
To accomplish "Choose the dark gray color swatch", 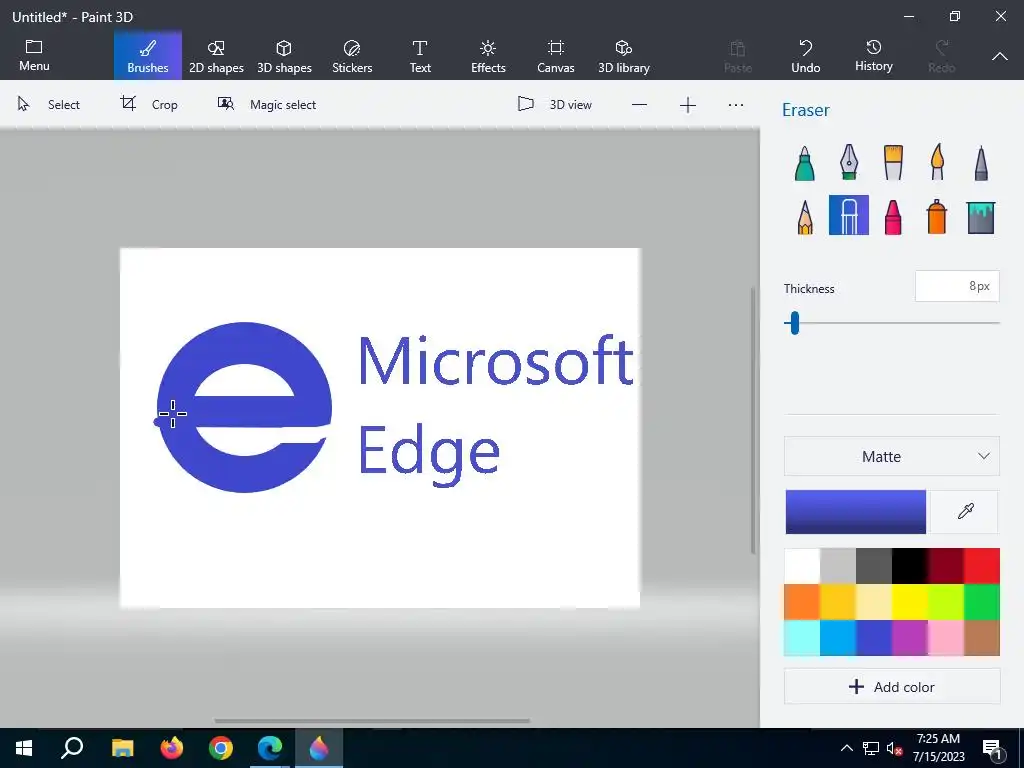I will coord(874,566).
